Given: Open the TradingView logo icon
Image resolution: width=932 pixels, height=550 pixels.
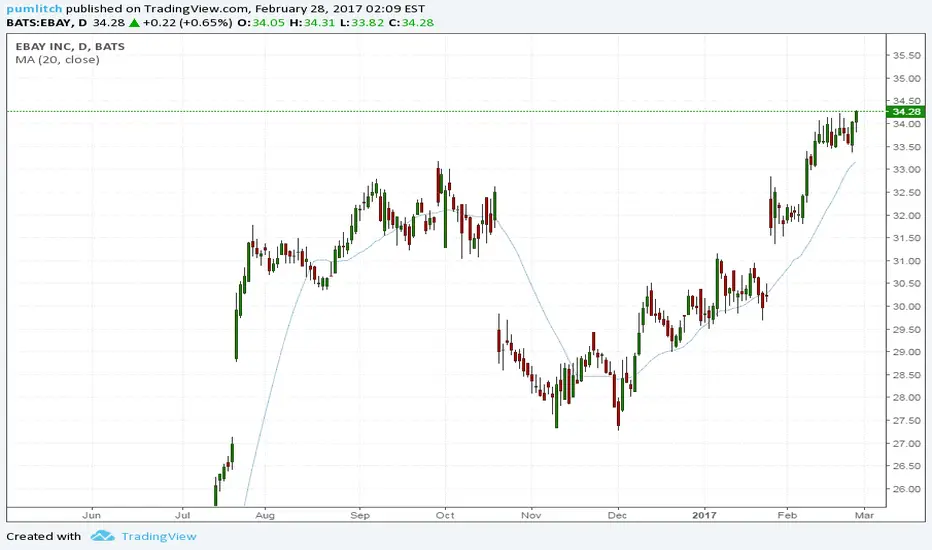Looking at the screenshot, I should pos(103,536).
